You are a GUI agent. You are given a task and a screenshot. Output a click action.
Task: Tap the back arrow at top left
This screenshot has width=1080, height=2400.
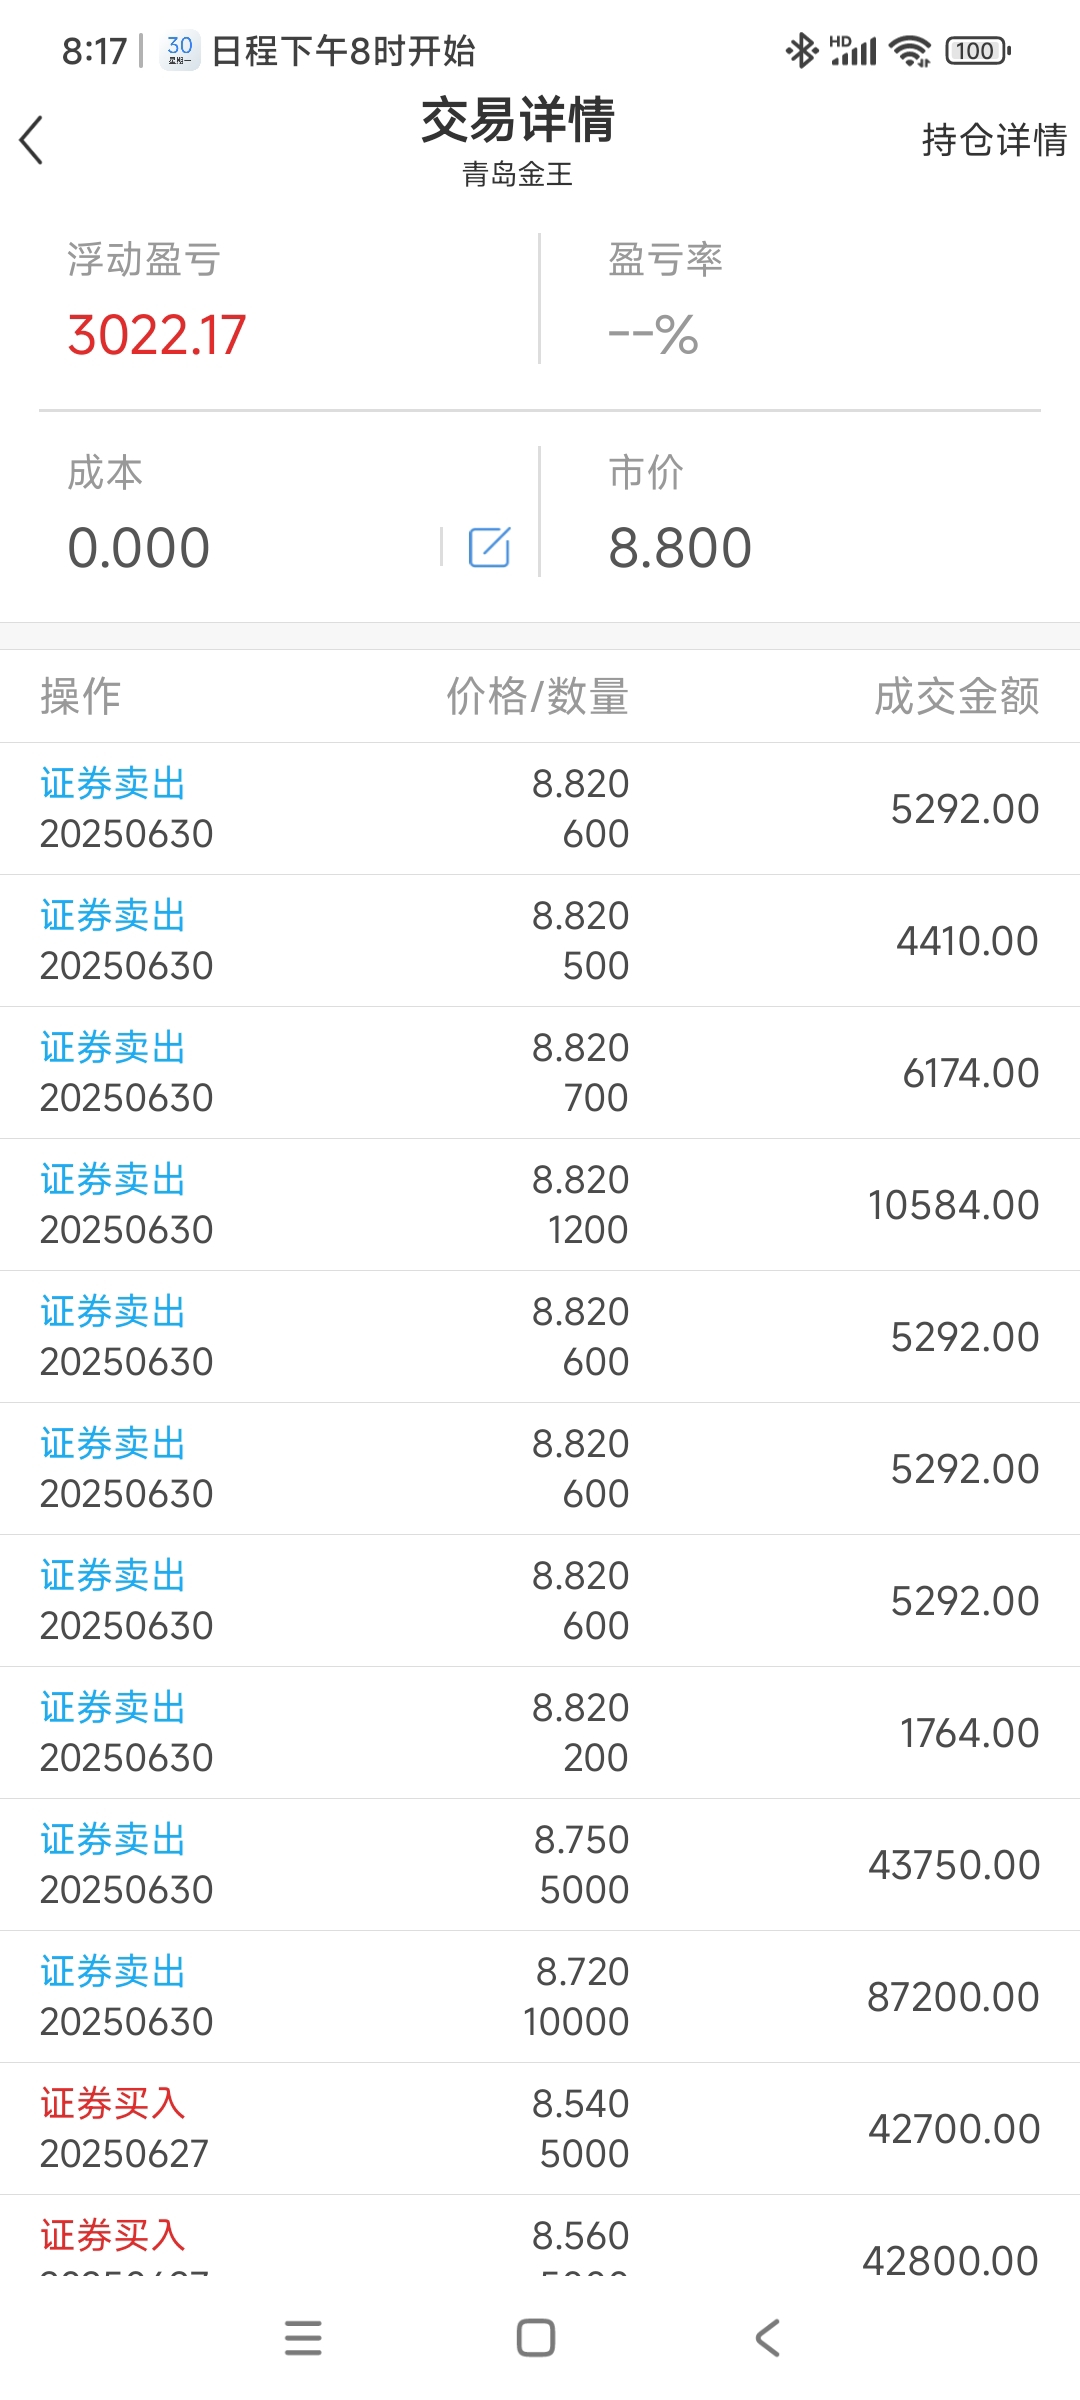pyautogui.click(x=32, y=140)
